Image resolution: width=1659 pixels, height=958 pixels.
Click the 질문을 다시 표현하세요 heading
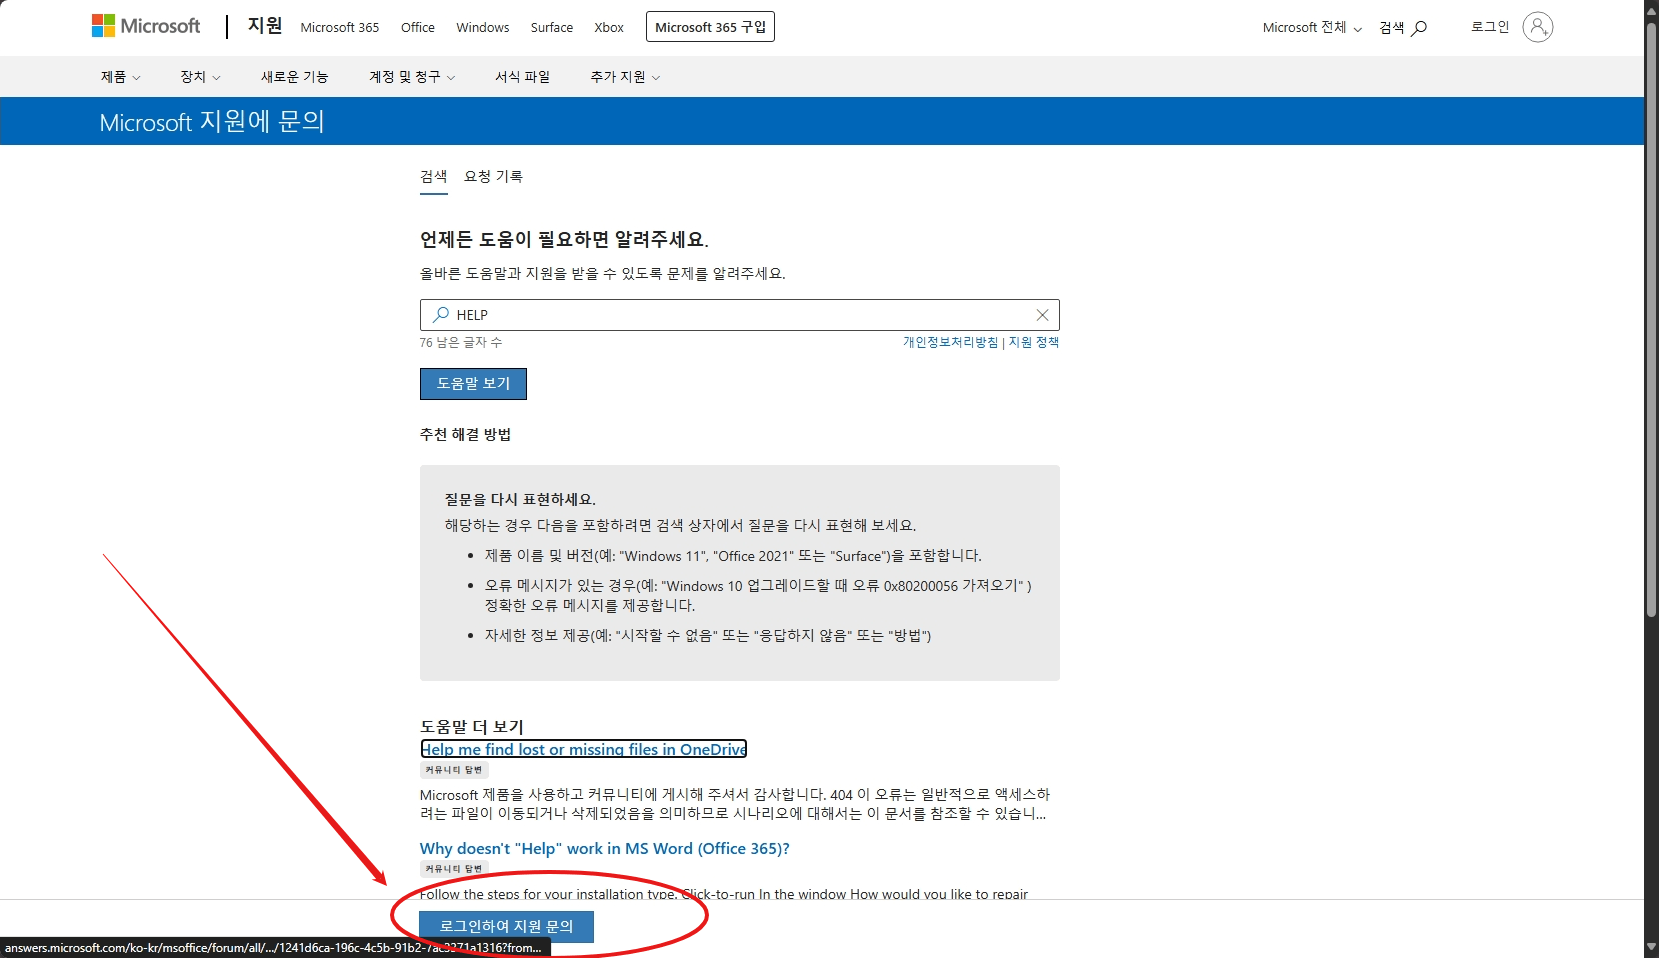[x=520, y=499]
